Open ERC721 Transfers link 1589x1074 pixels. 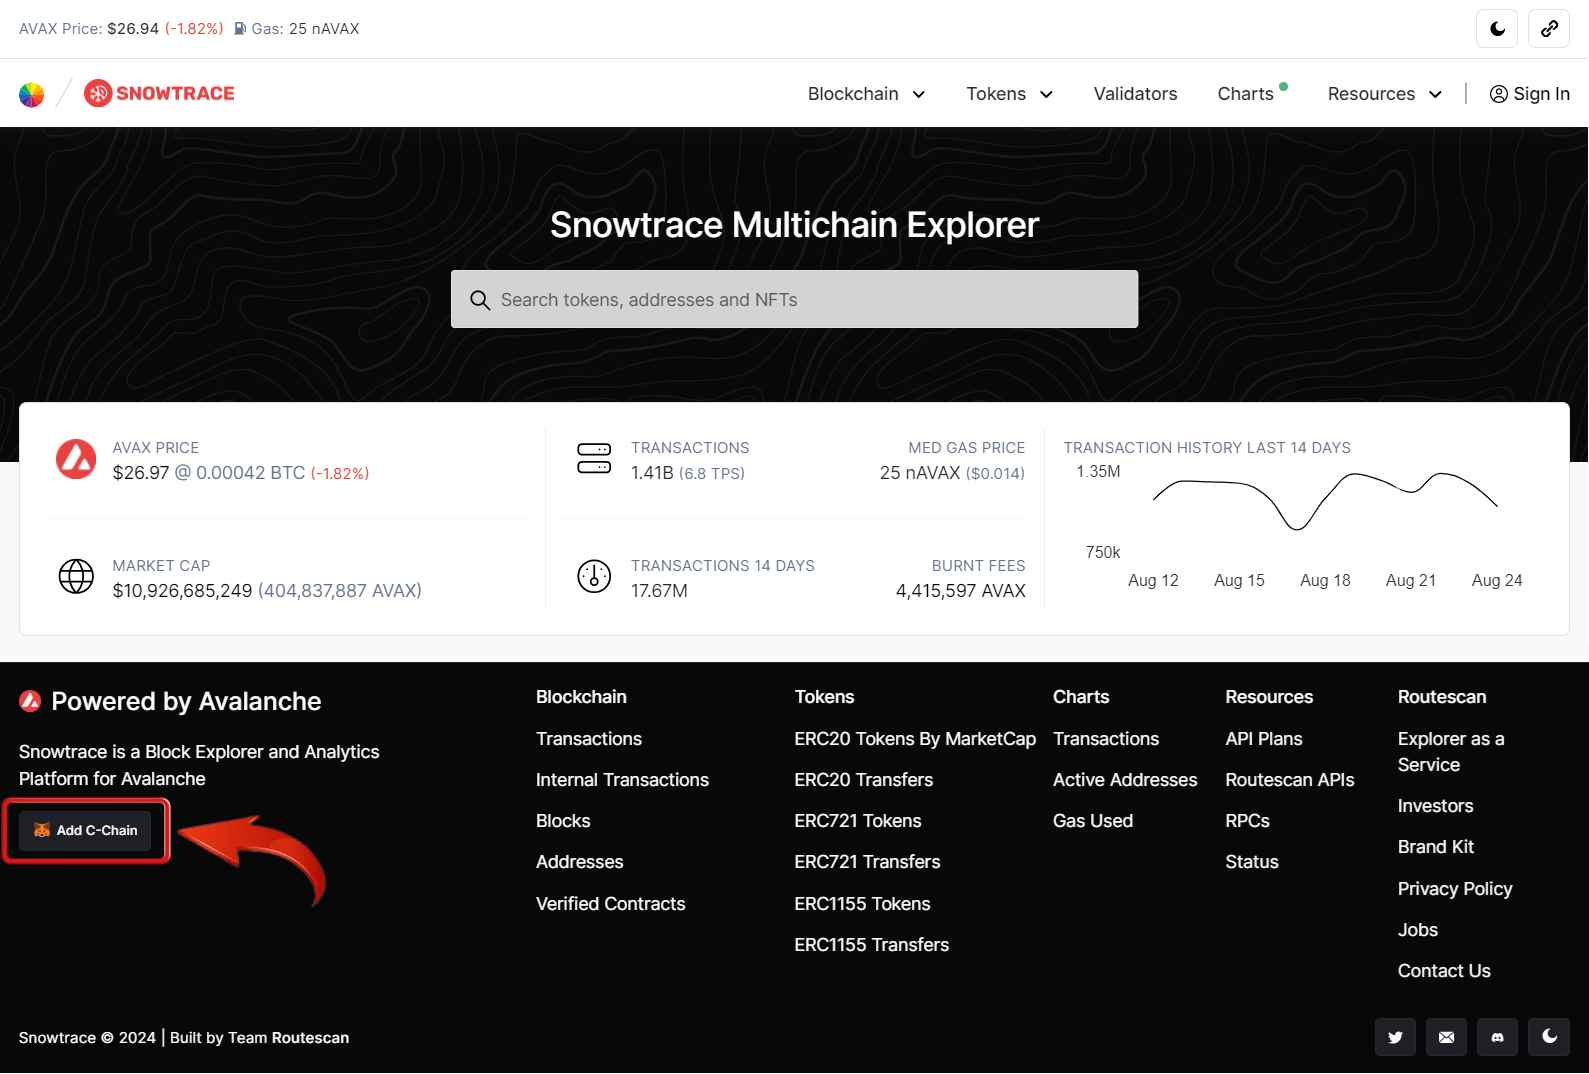point(867,862)
